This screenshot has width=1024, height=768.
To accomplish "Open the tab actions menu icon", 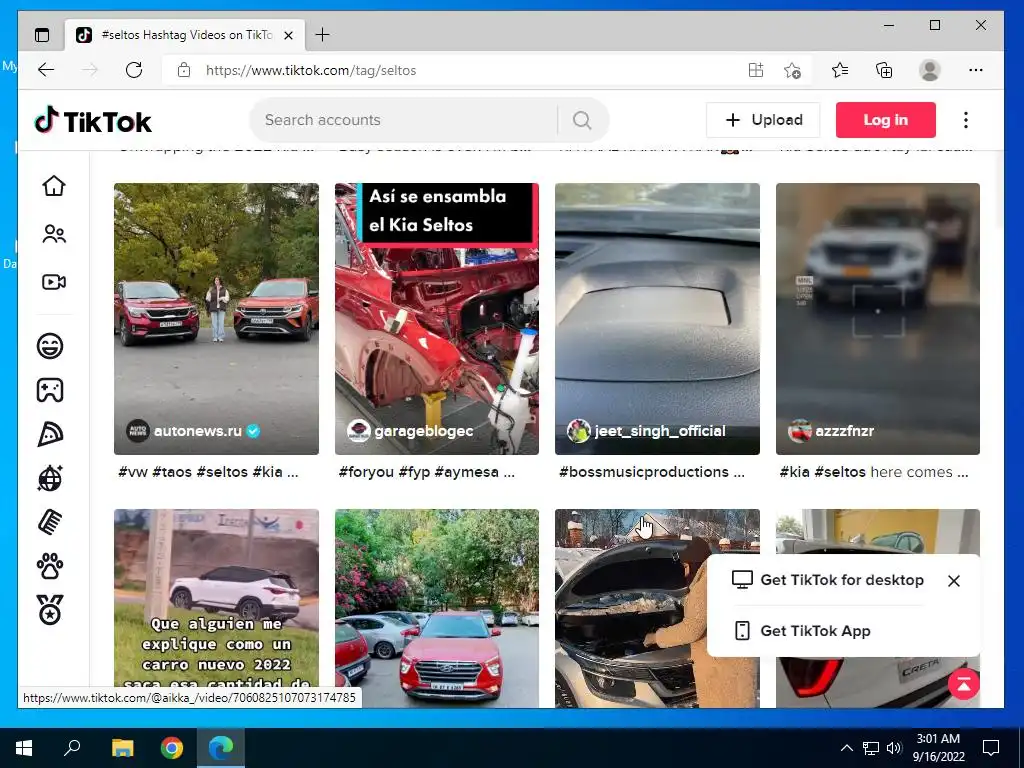I will click(42, 35).
